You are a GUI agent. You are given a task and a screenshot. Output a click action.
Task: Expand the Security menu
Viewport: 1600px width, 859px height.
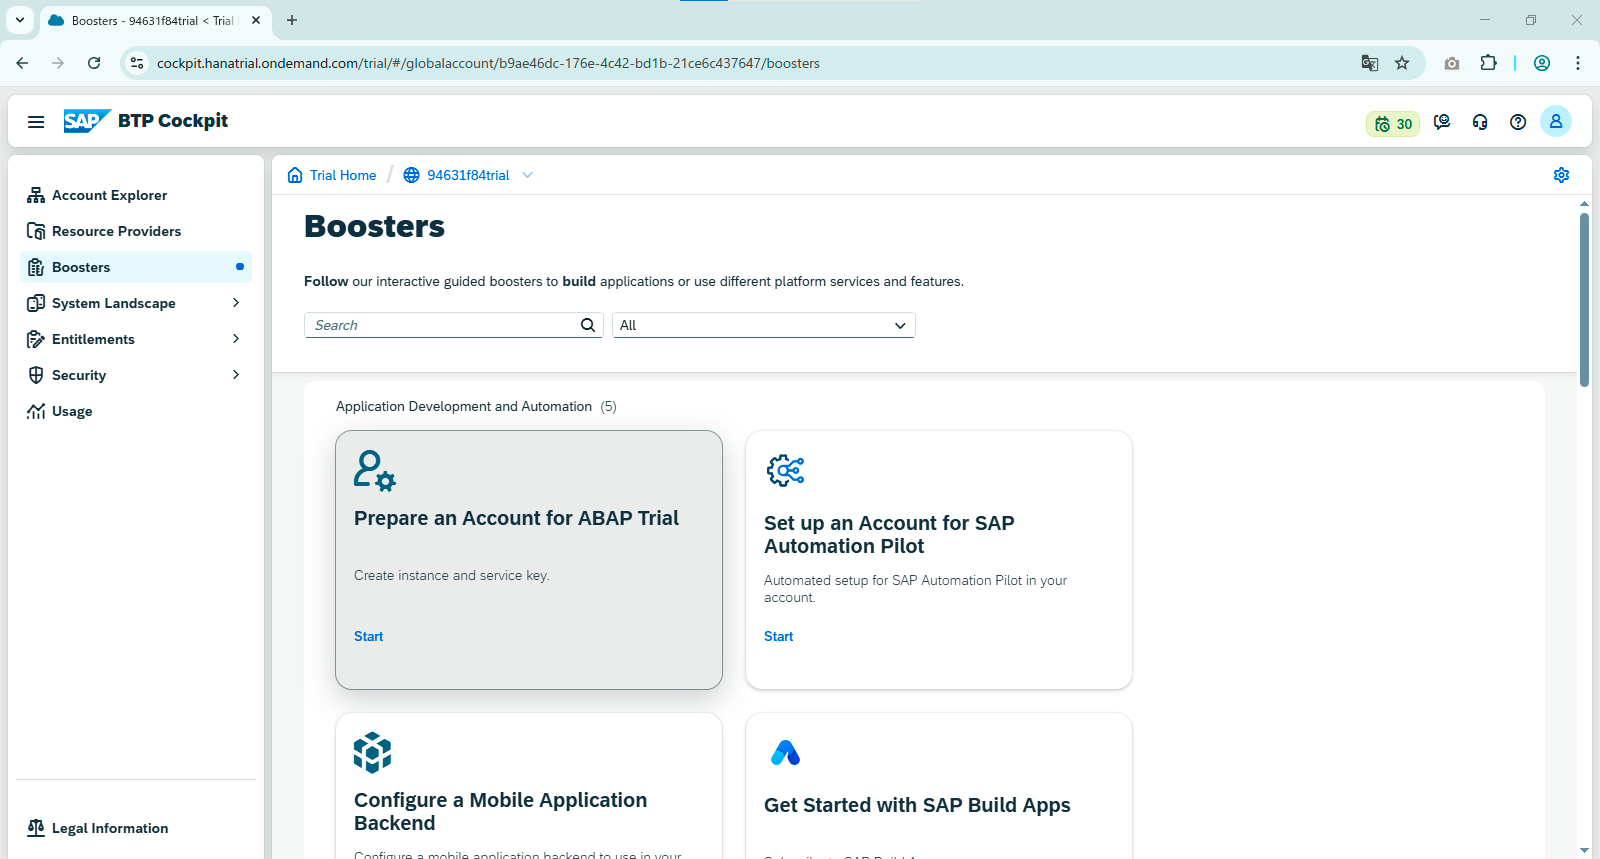236,375
